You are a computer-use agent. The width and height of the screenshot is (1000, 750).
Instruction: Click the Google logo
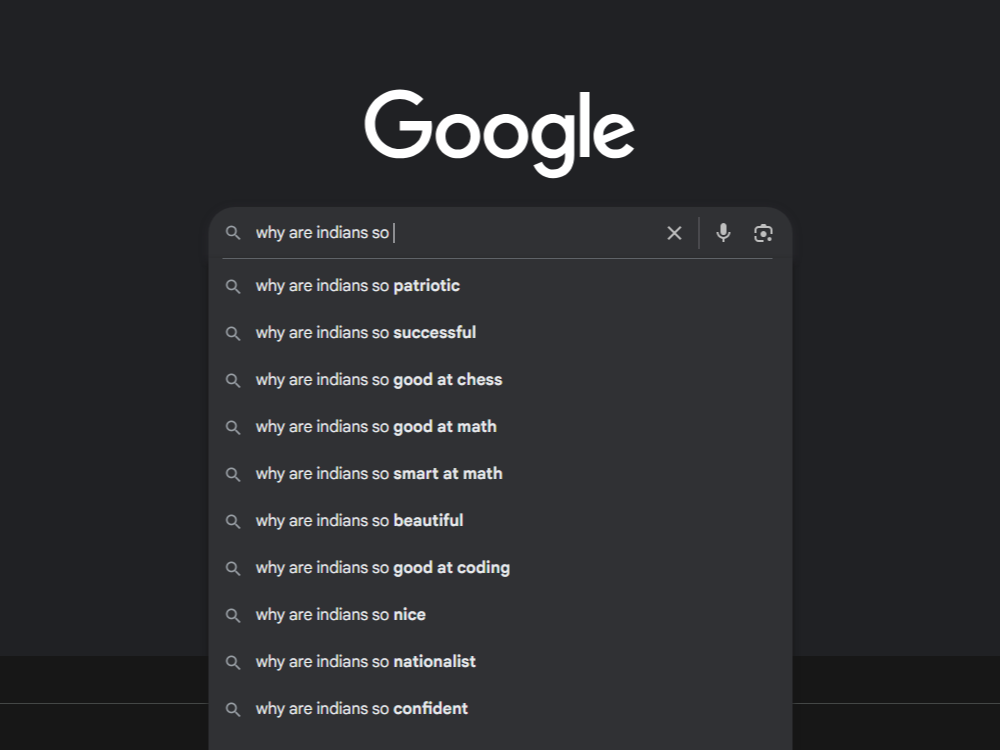[x=499, y=132]
